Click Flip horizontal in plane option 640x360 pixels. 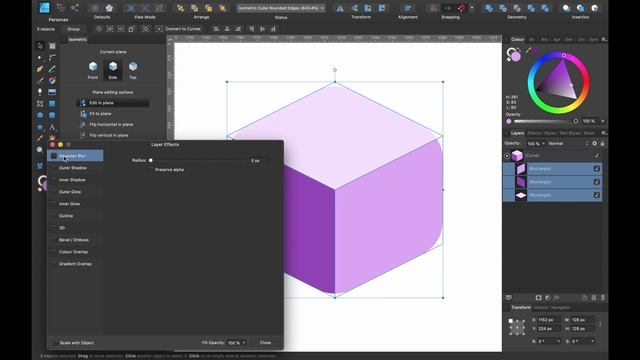(112, 124)
